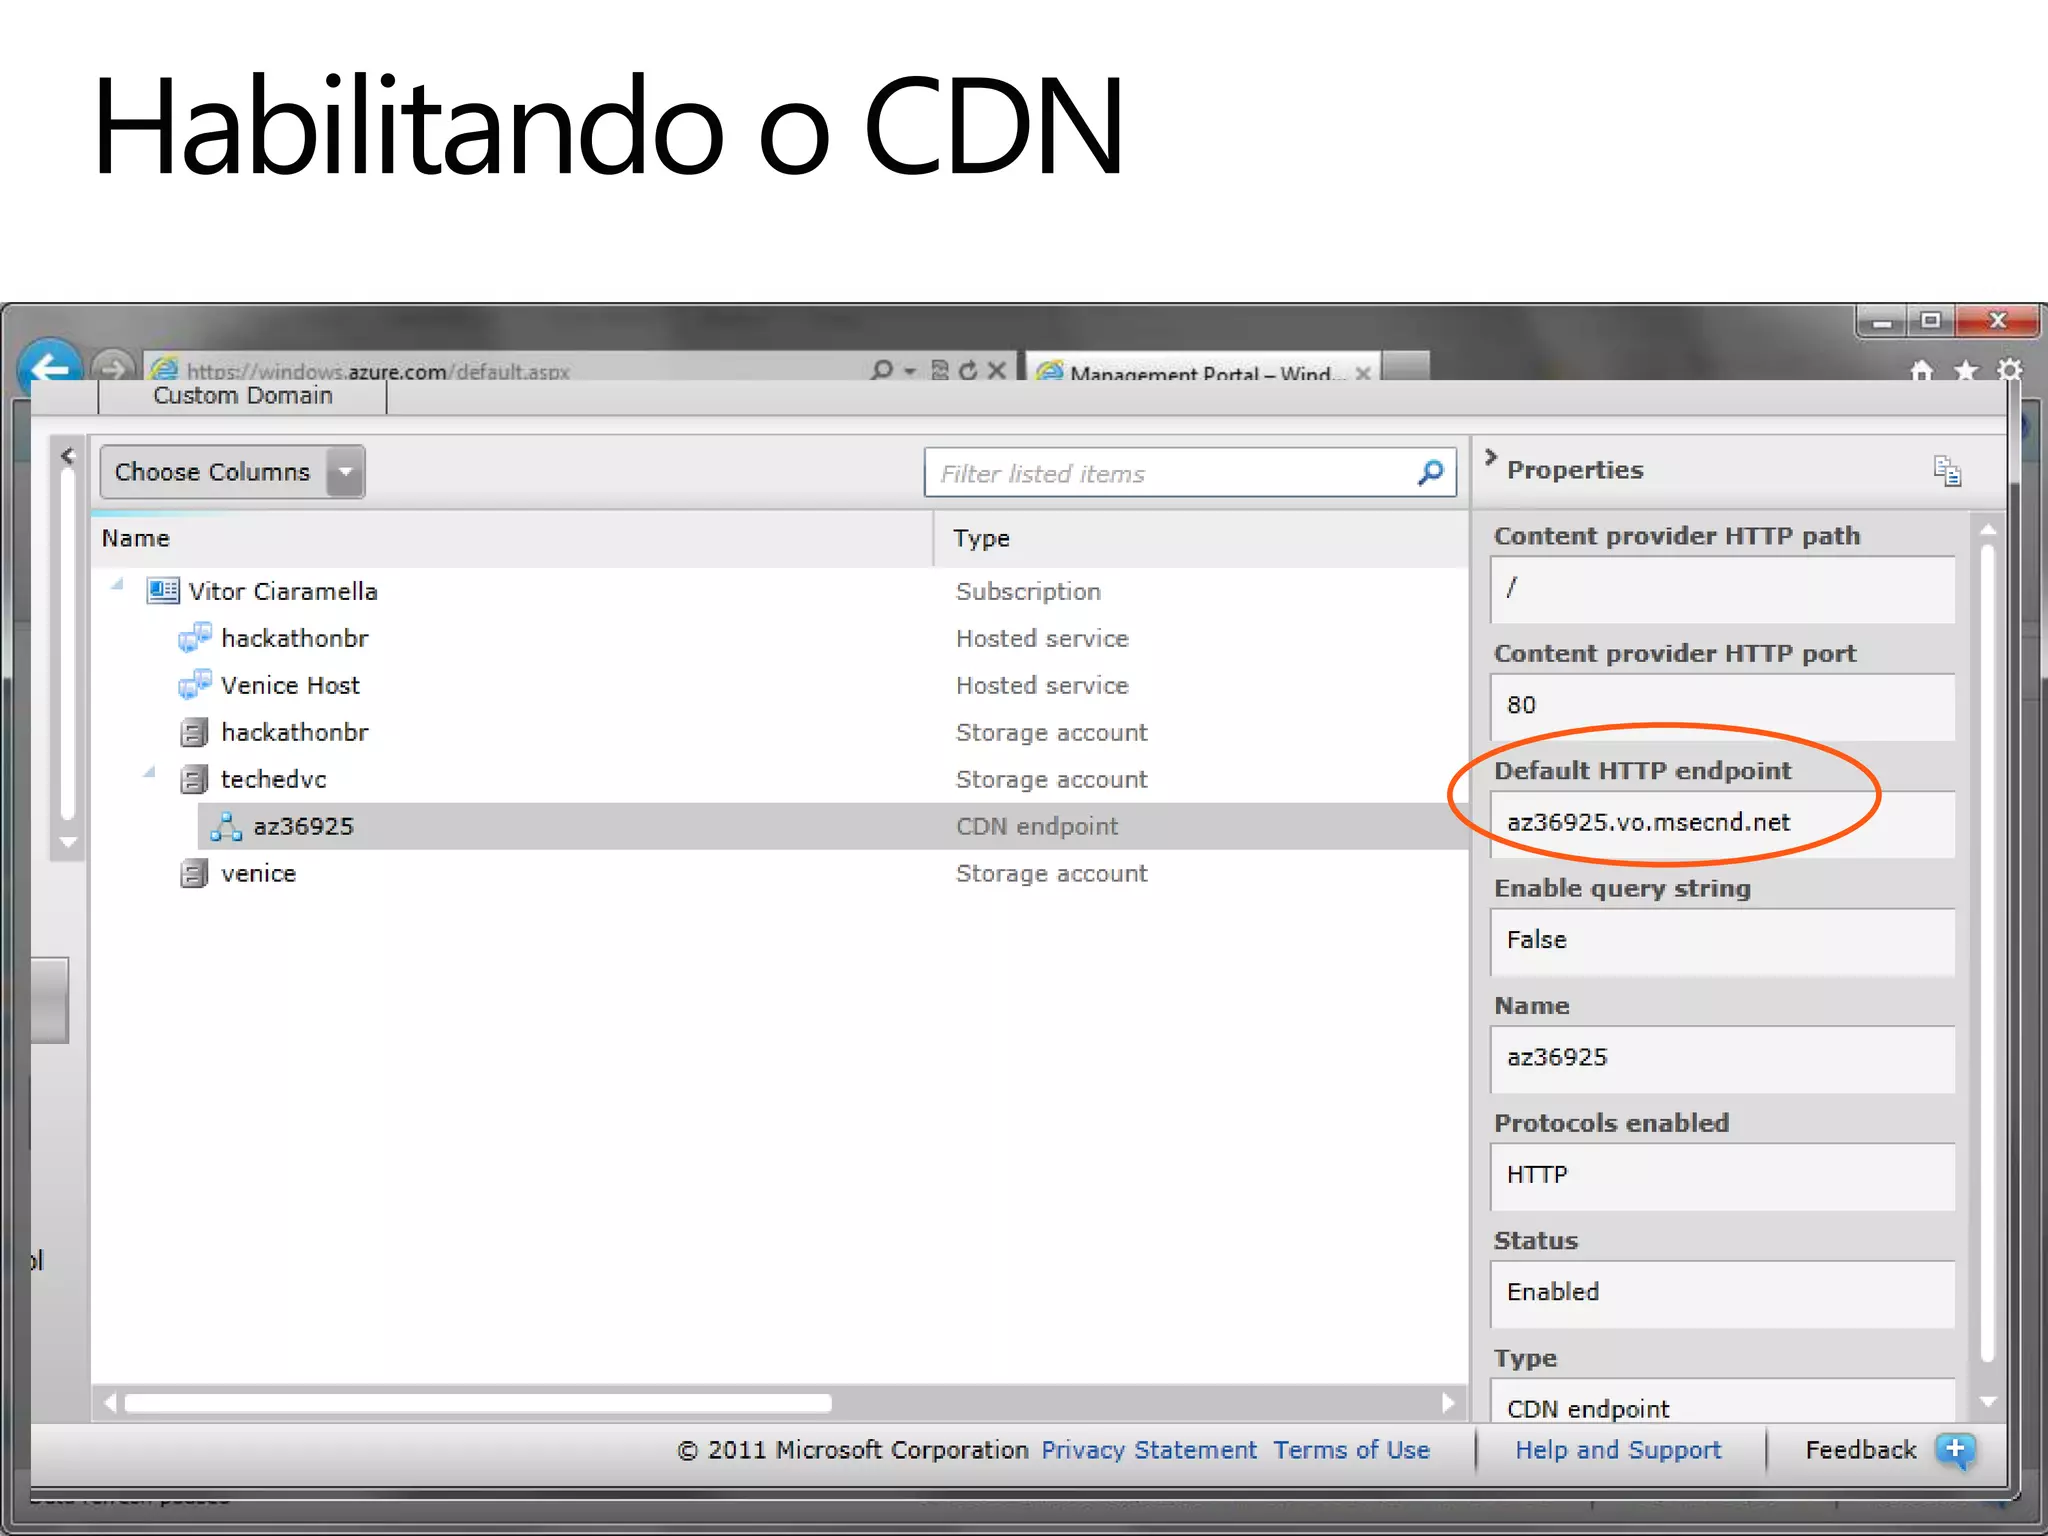This screenshot has width=2048, height=1536.
Task: Collapse the Vitor Ciaramella subscription node
Action: click(118, 585)
